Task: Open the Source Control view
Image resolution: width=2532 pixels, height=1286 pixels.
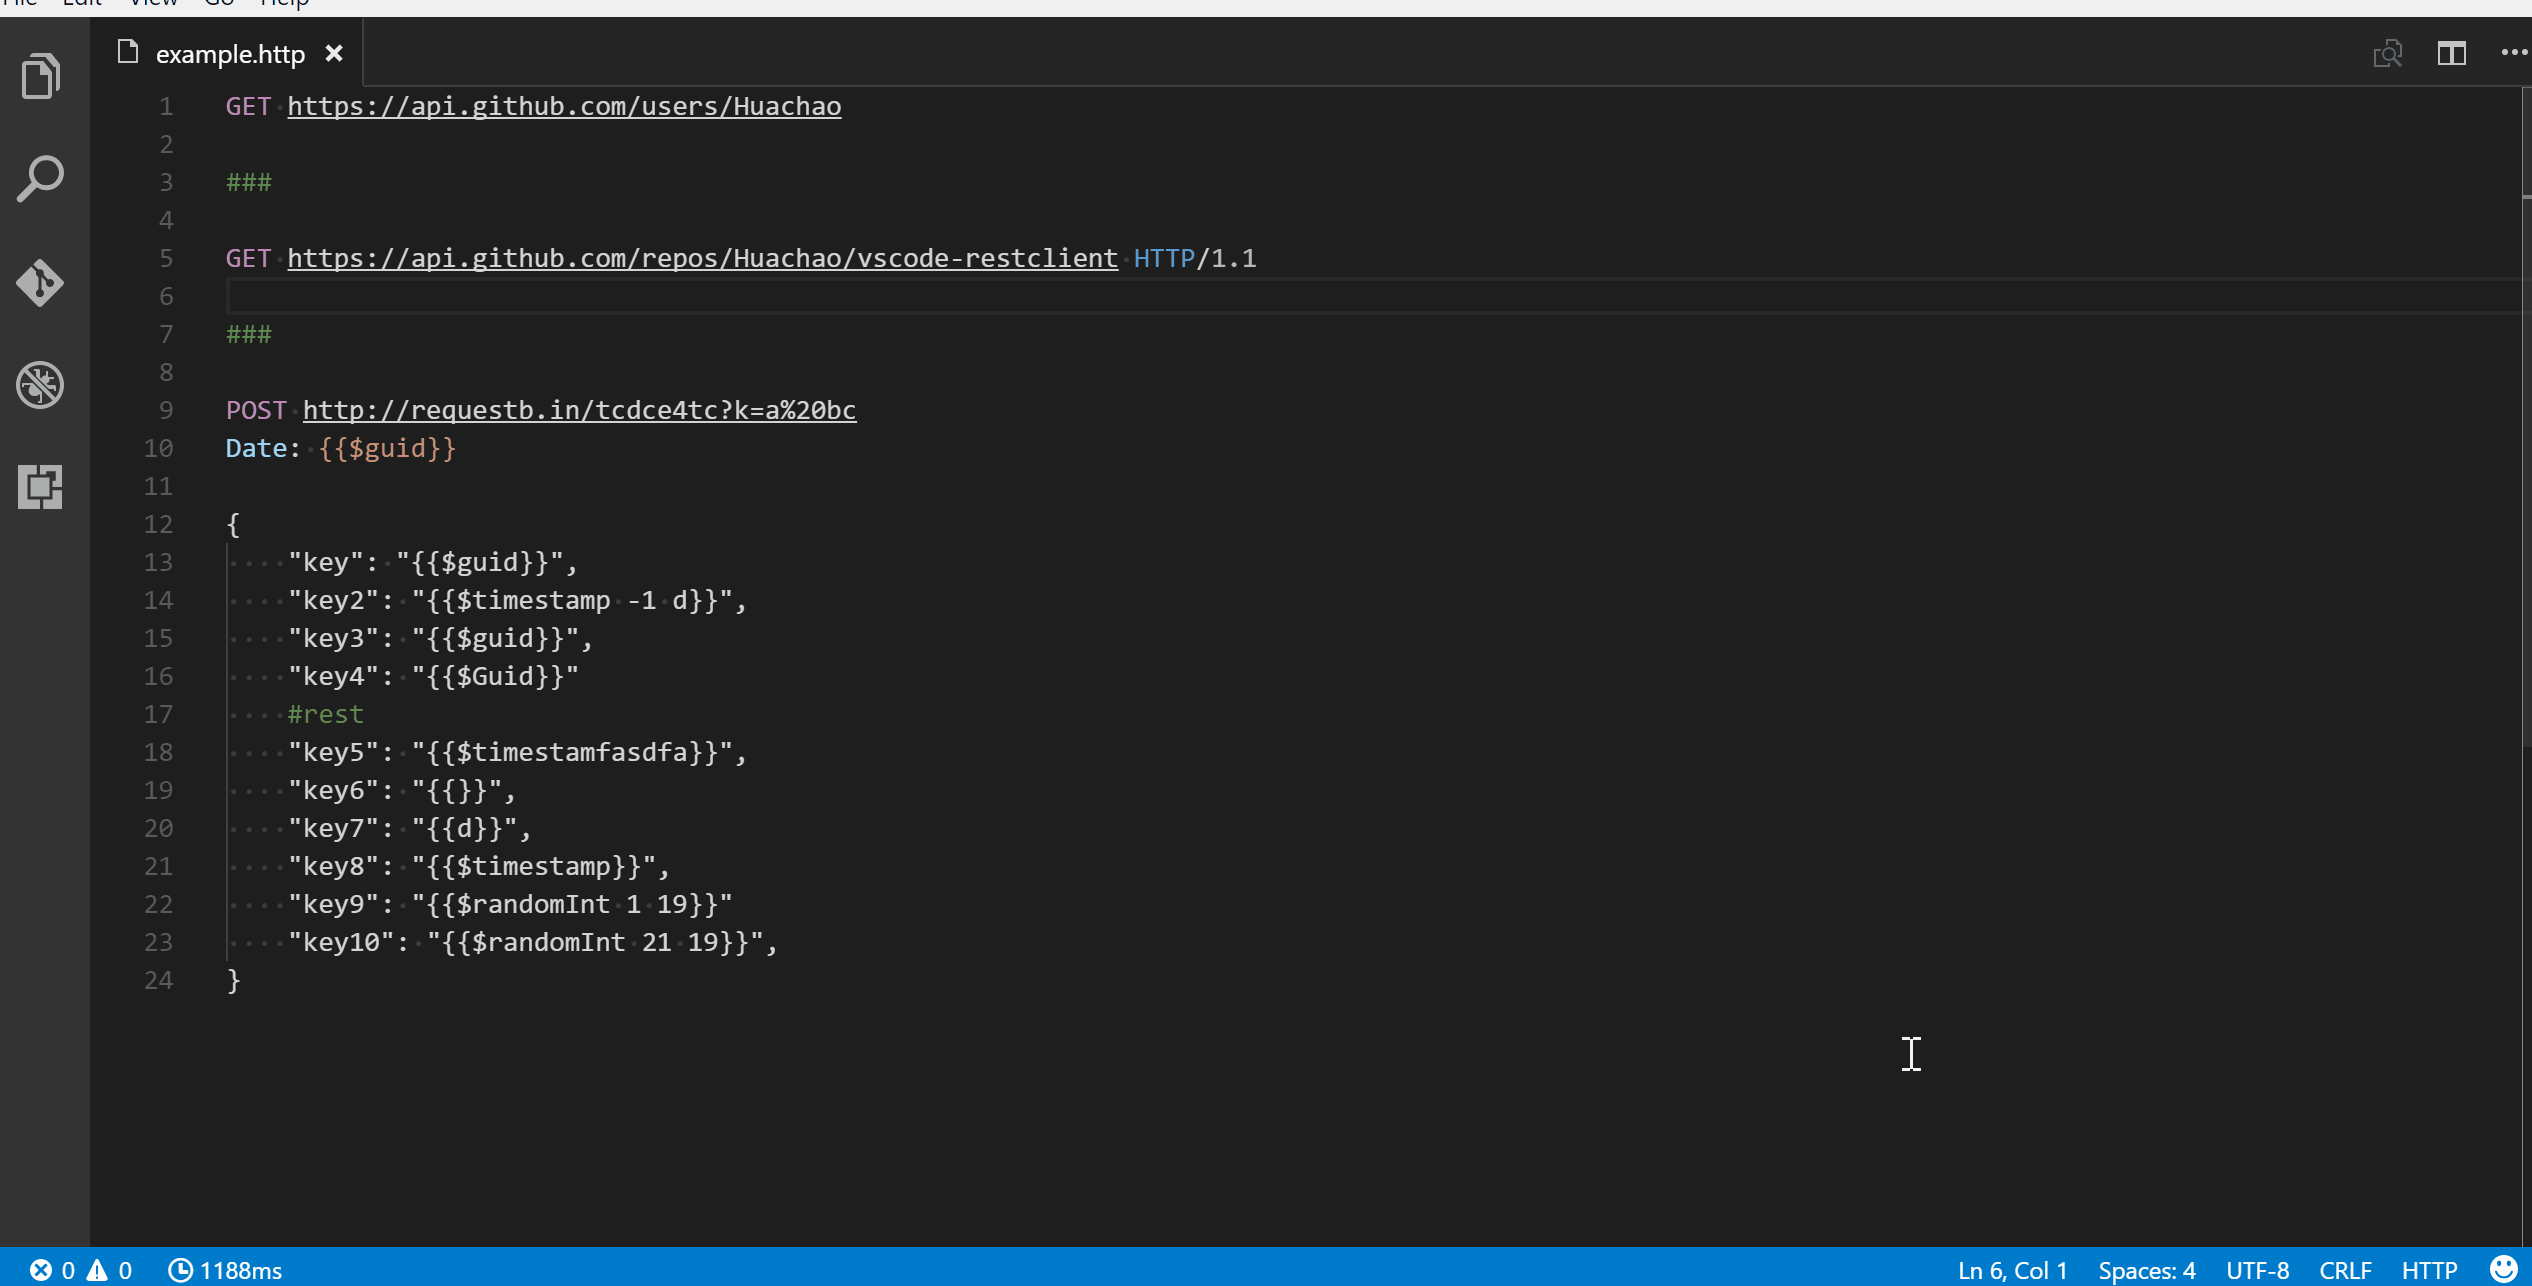Action: click(x=40, y=283)
